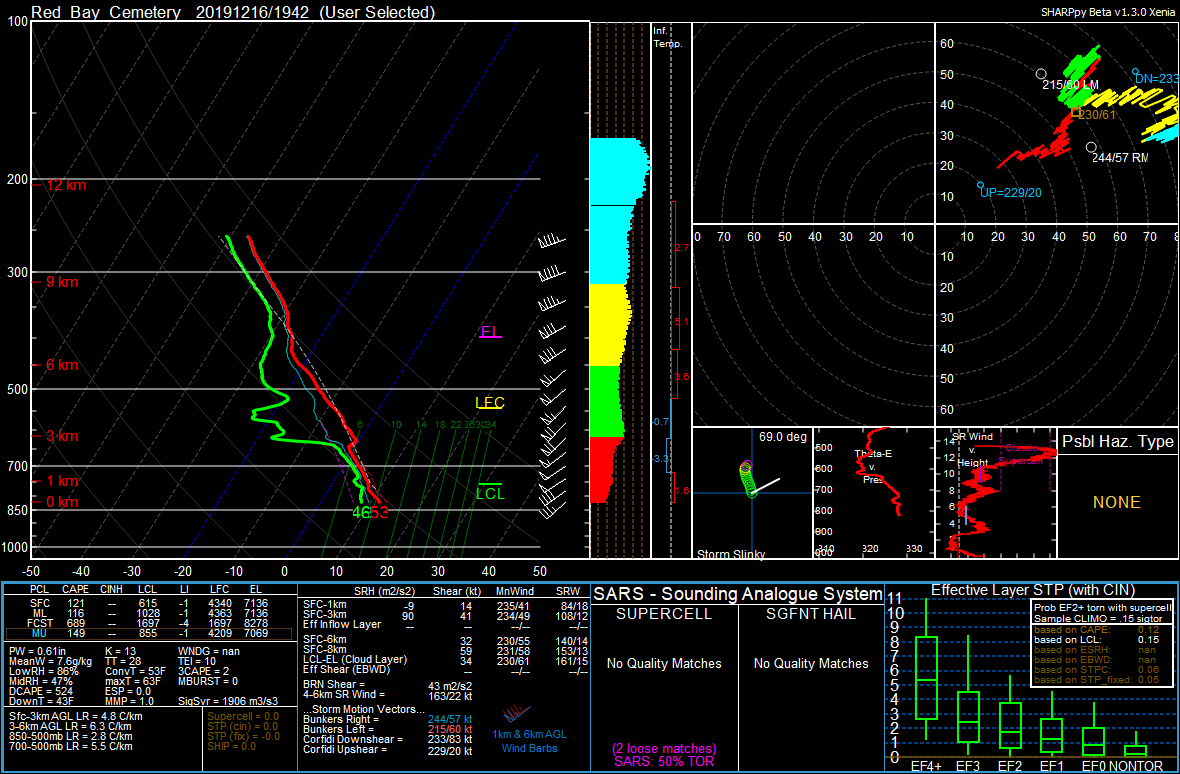
Task: Click the EL level marker on Skew-T
Action: [x=491, y=332]
